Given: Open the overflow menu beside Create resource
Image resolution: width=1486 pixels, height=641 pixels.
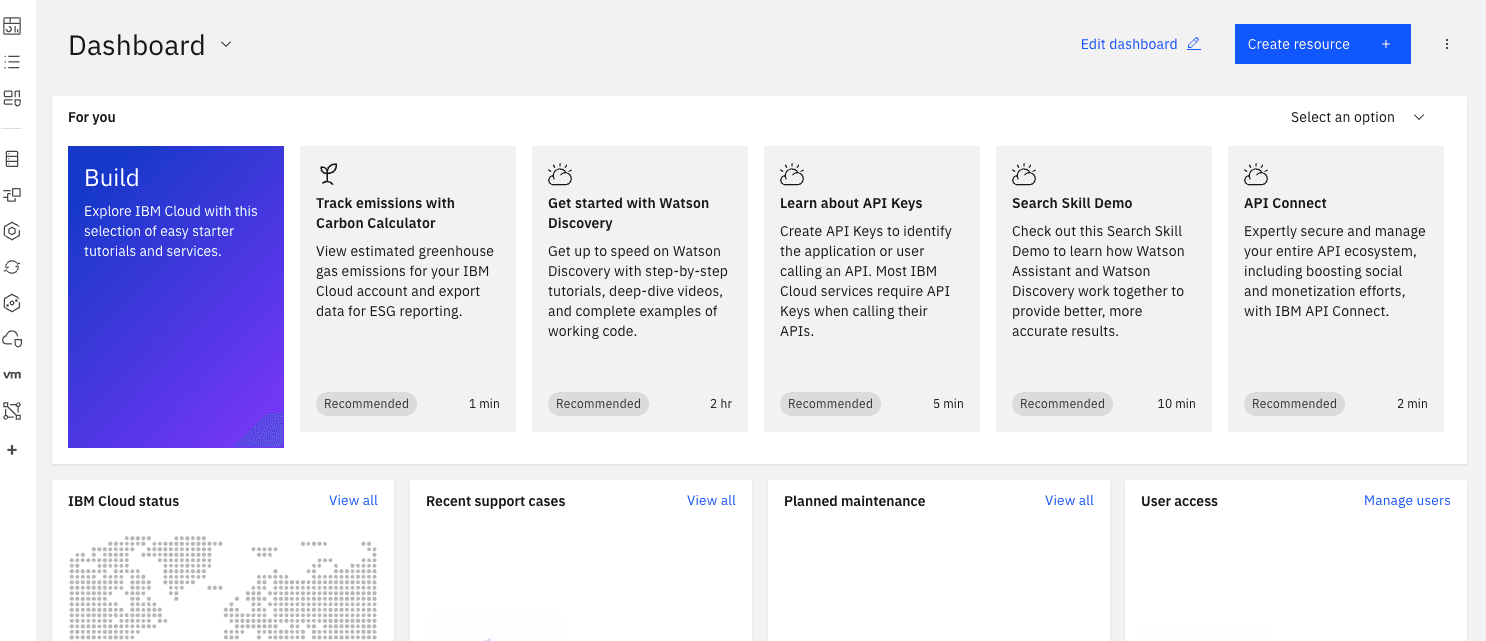Looking at the screenshot, I should point(1447,43).
